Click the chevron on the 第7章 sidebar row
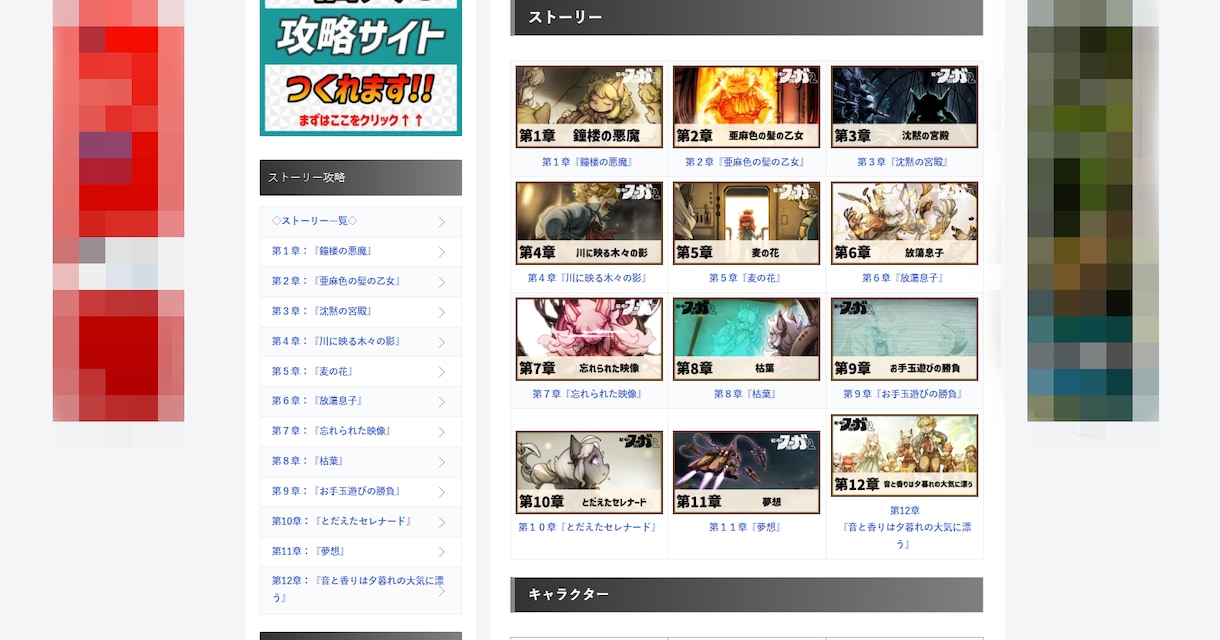 tap(442, 432)
